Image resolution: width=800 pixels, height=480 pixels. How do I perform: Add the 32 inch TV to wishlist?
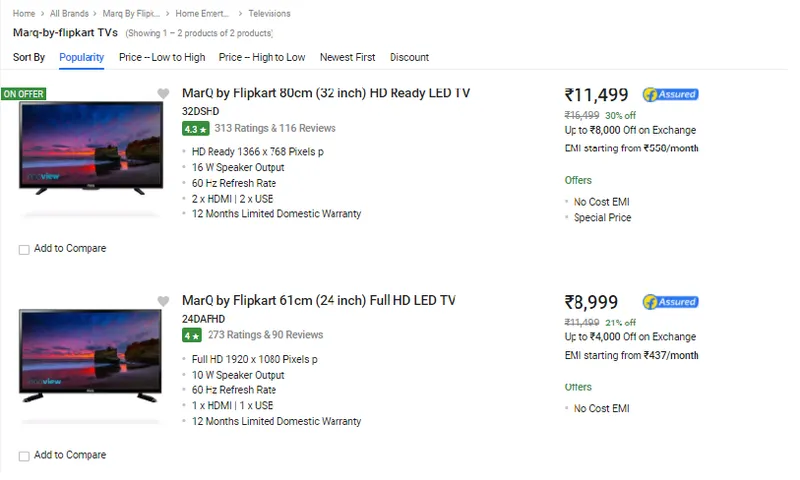[x=163, y=94]
